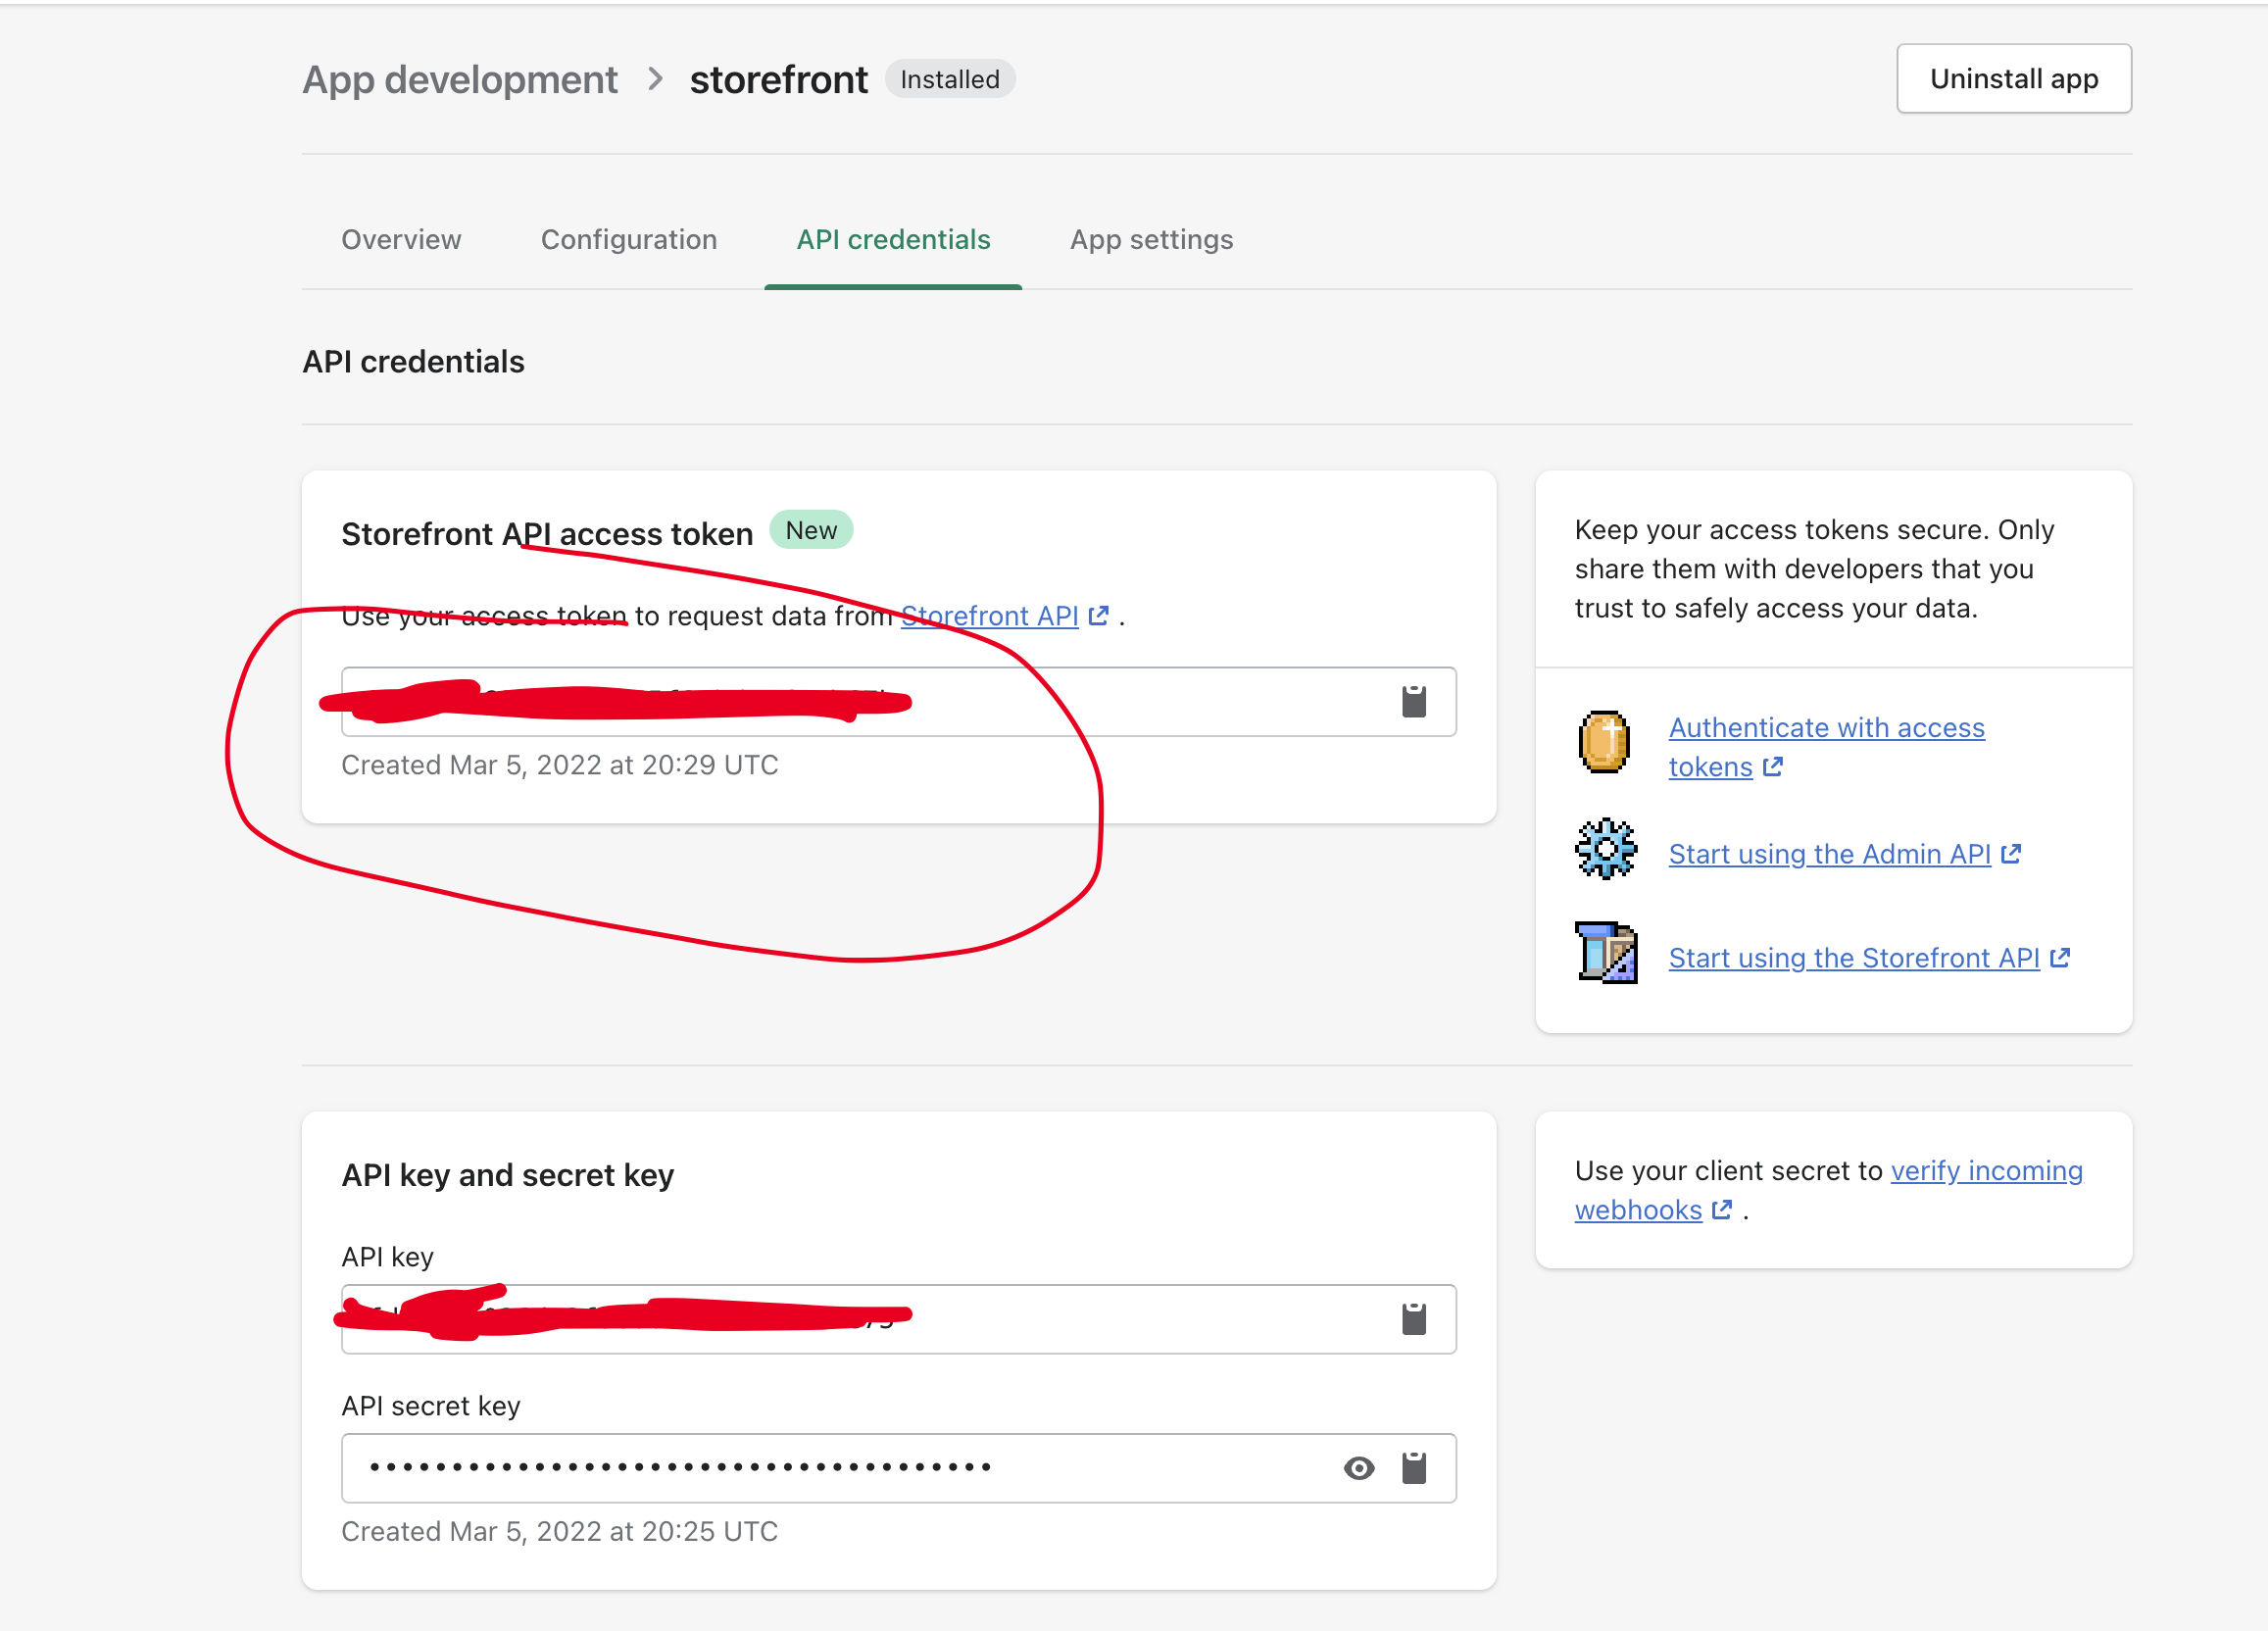Click the 'API key and secret key' heading
2268x1631 pixels.
(x=508, y=1175)
